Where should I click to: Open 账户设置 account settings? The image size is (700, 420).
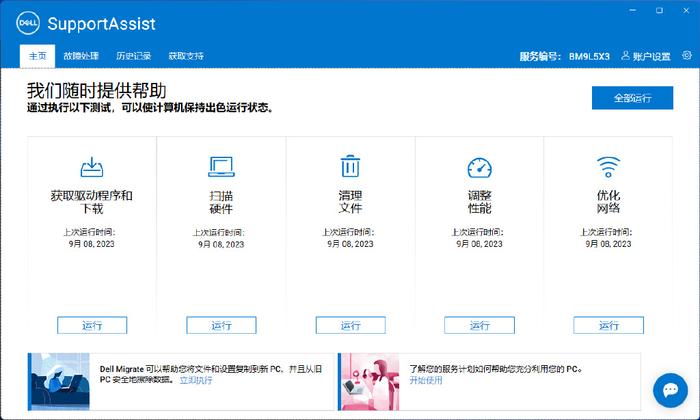[651, 56]
